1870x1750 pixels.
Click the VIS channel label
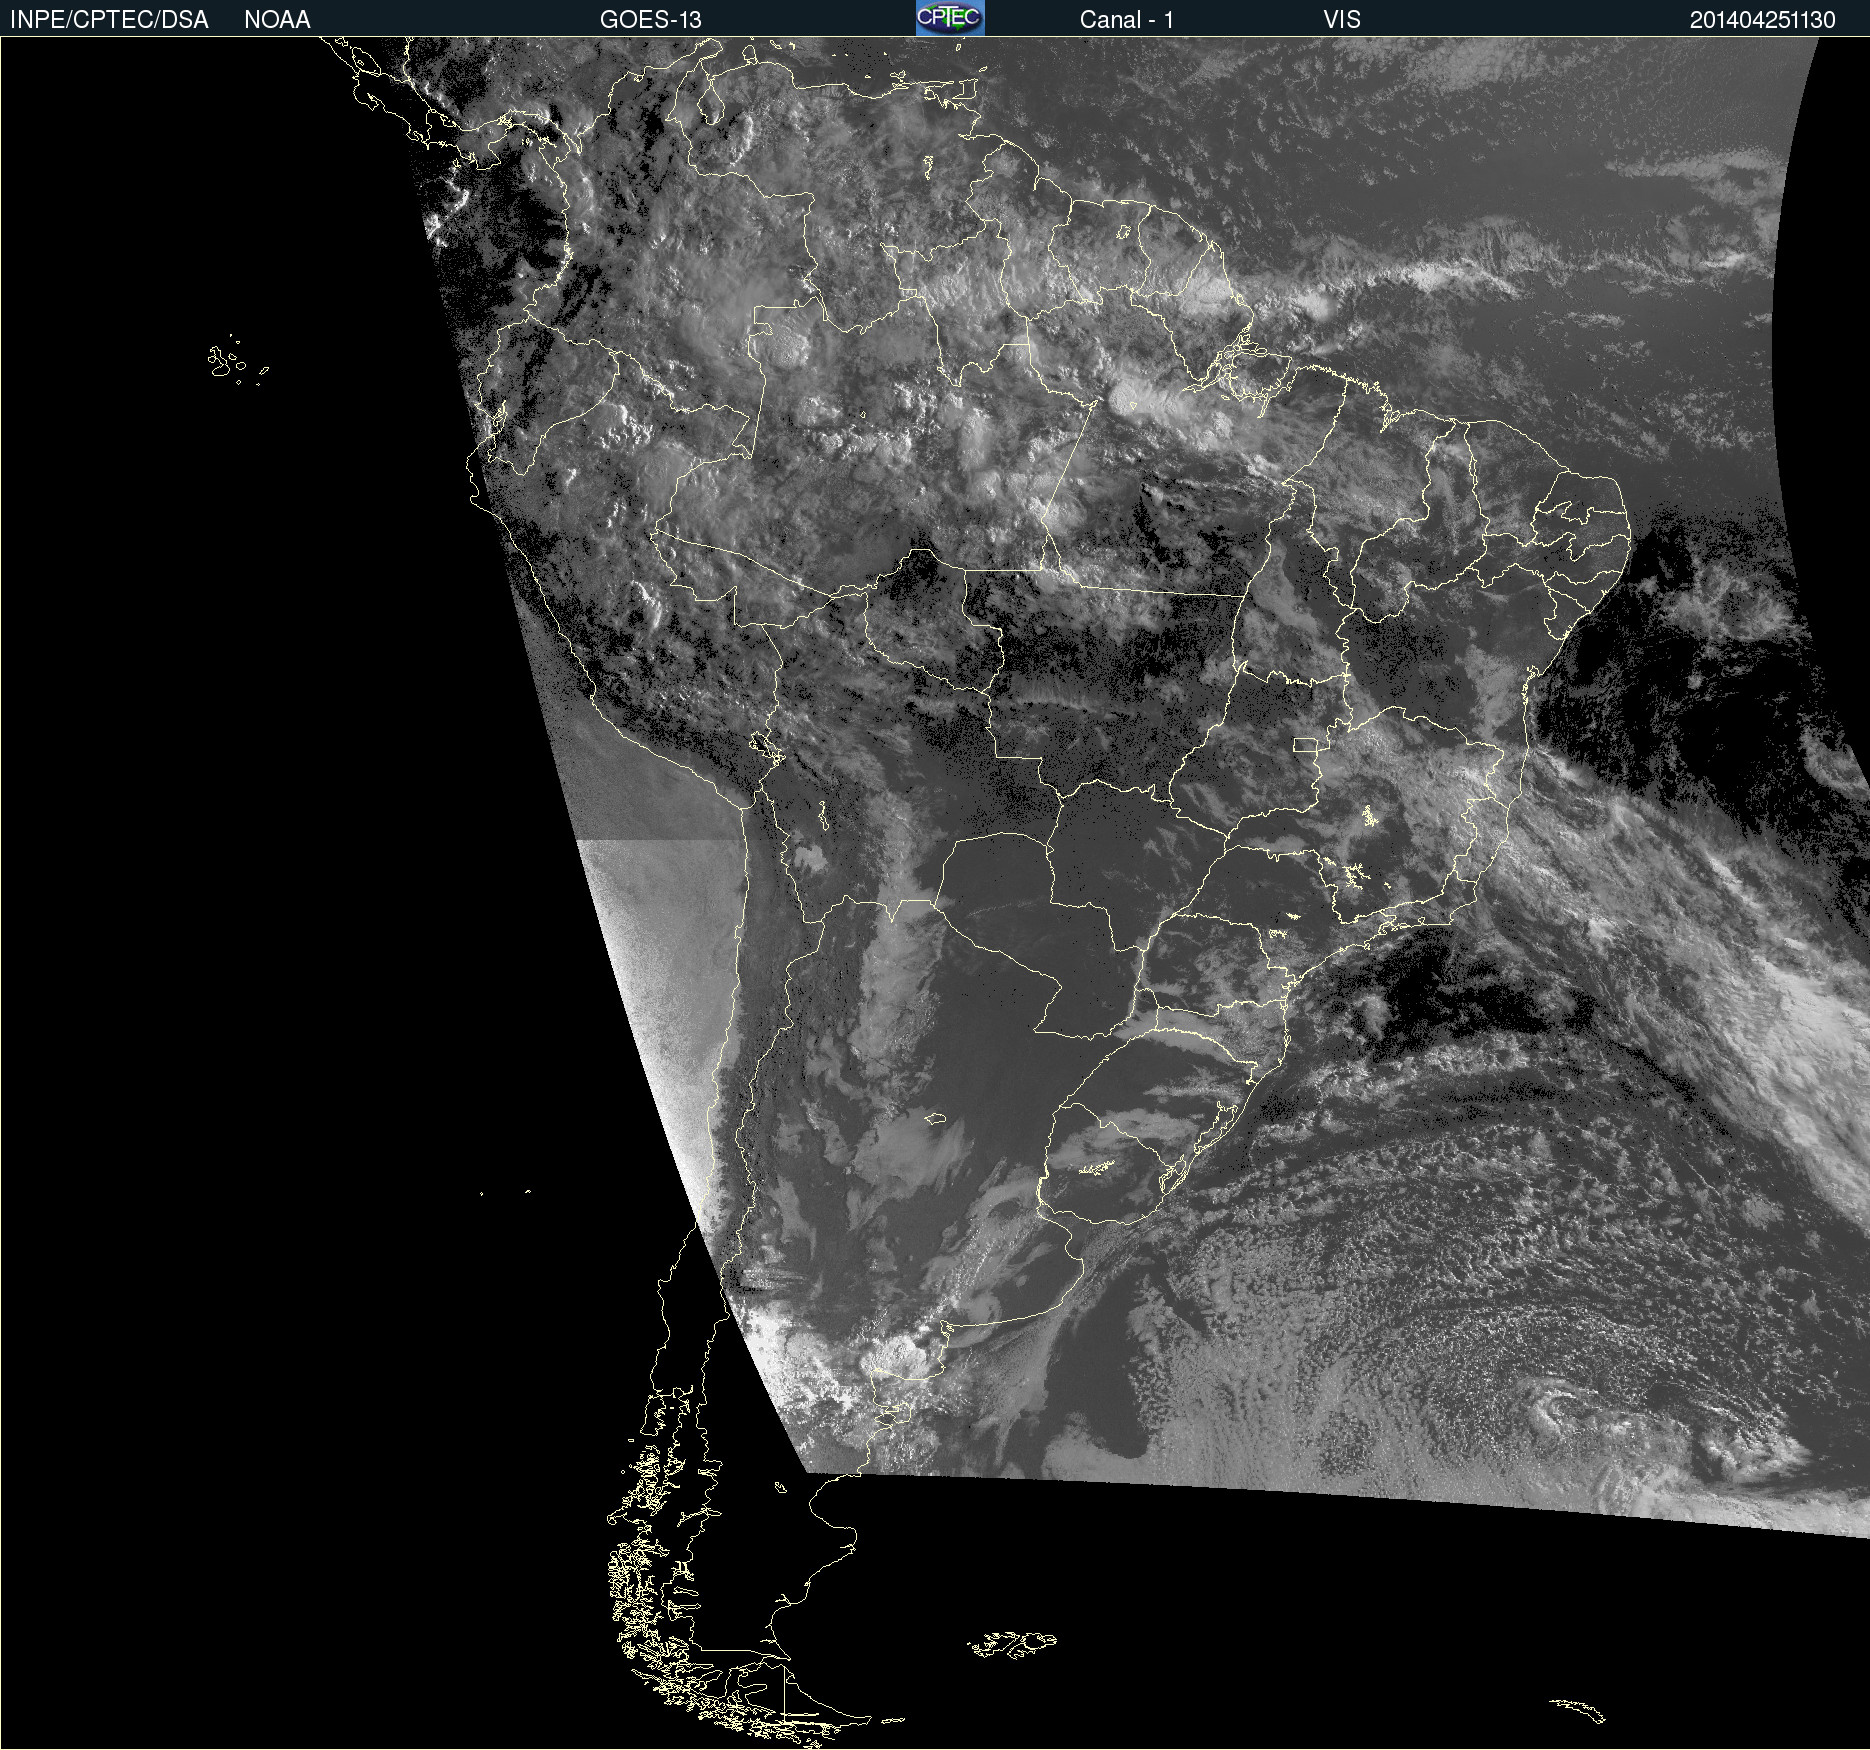[1342, 20]
